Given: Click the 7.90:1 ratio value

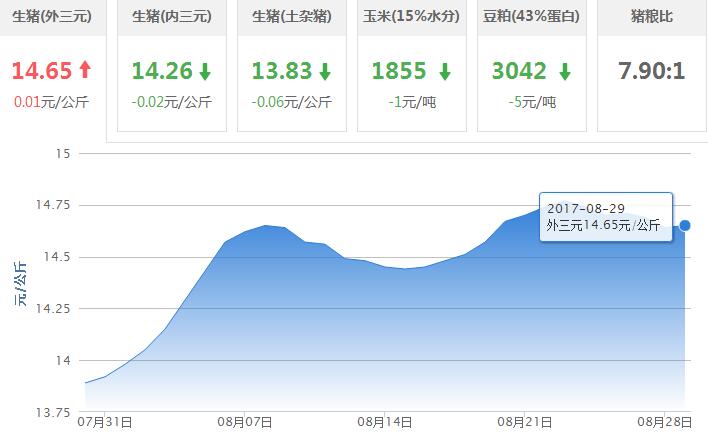Looking at the screenshot, I should tap(651, 72).
